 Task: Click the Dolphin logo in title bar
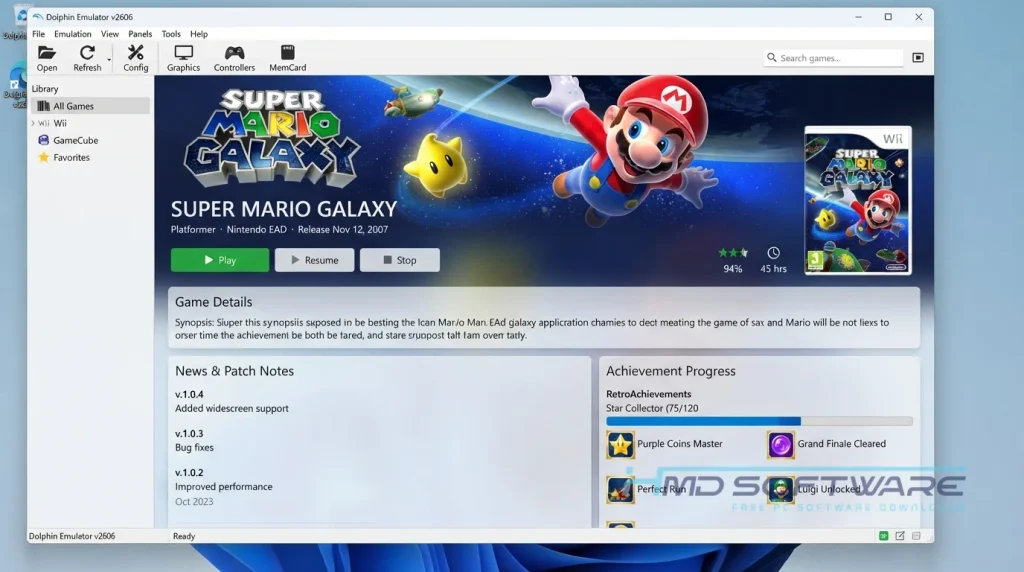pos(37,17)
